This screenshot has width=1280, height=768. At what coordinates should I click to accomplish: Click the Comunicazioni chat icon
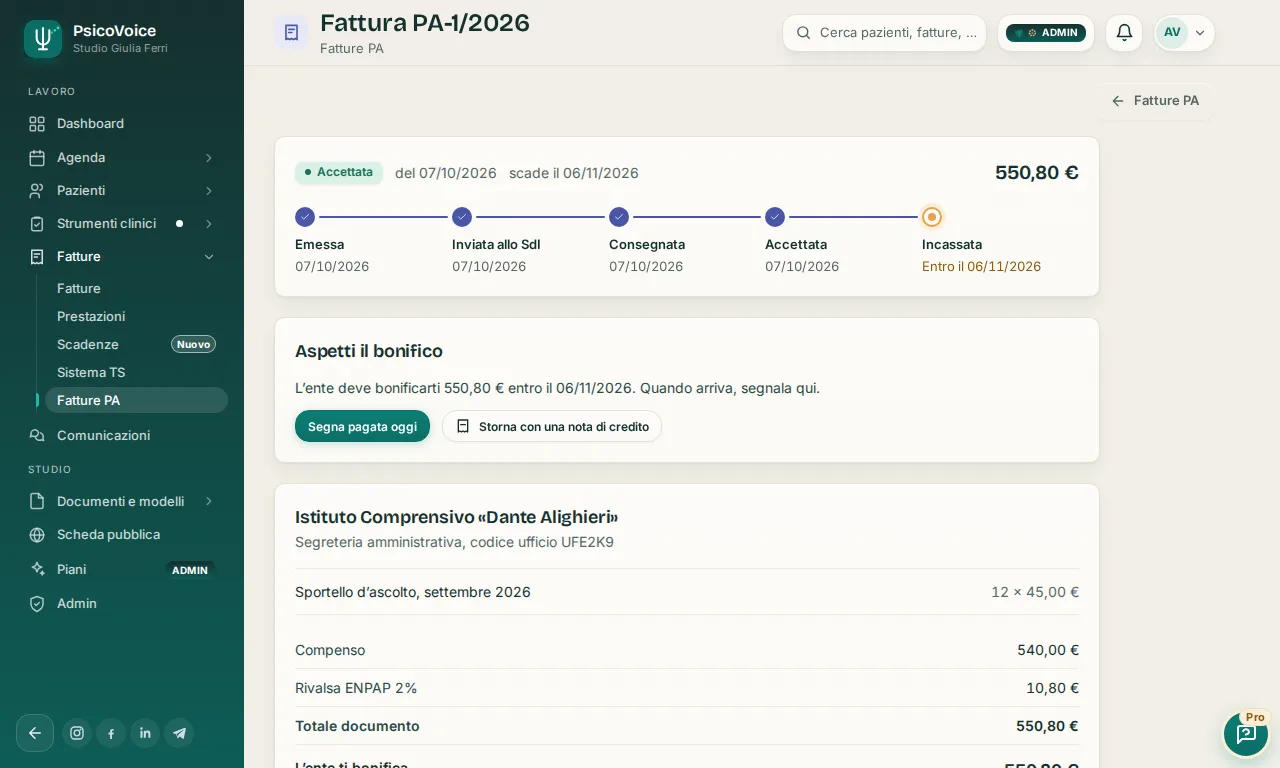coord(37,436)
